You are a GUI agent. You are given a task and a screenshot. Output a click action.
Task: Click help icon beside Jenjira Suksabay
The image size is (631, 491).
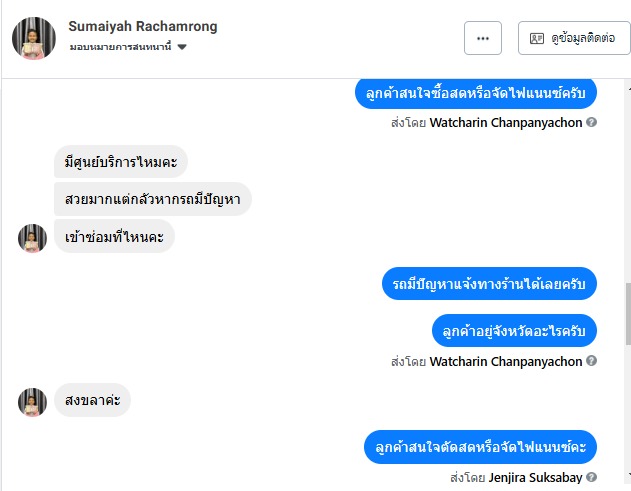[x=592, y=477]
